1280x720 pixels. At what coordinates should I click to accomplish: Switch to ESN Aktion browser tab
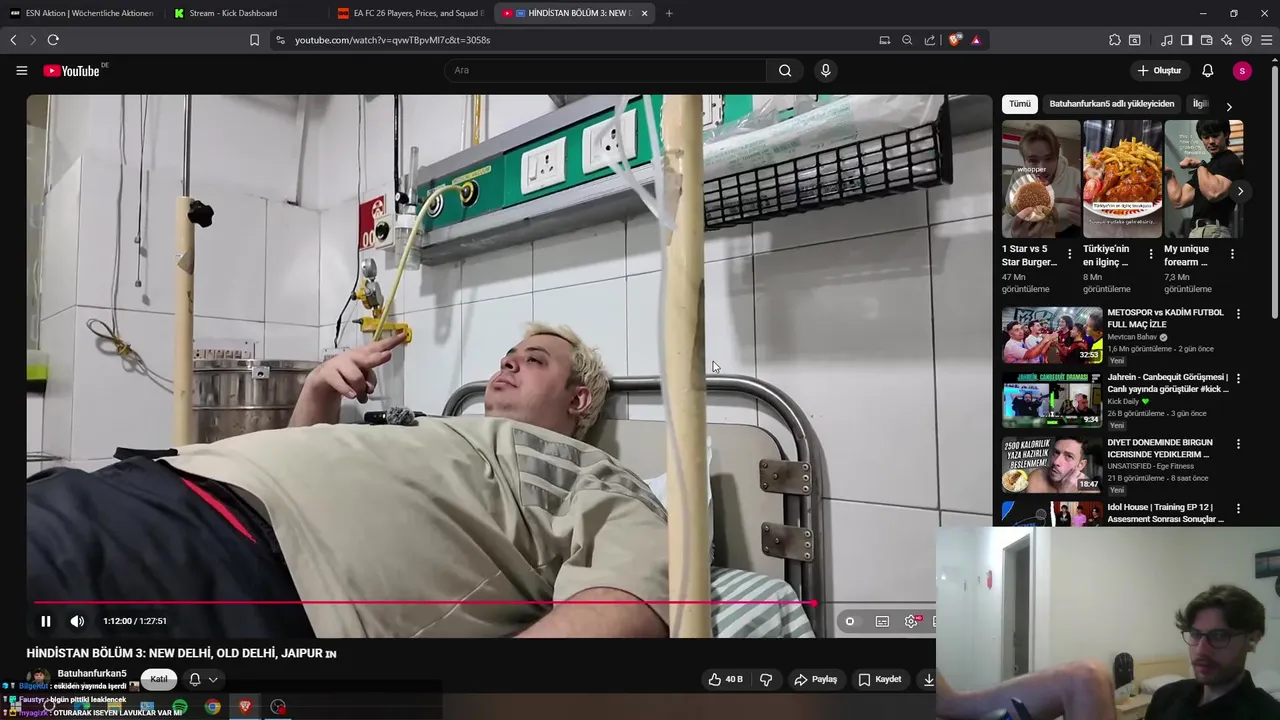[82, 13]
